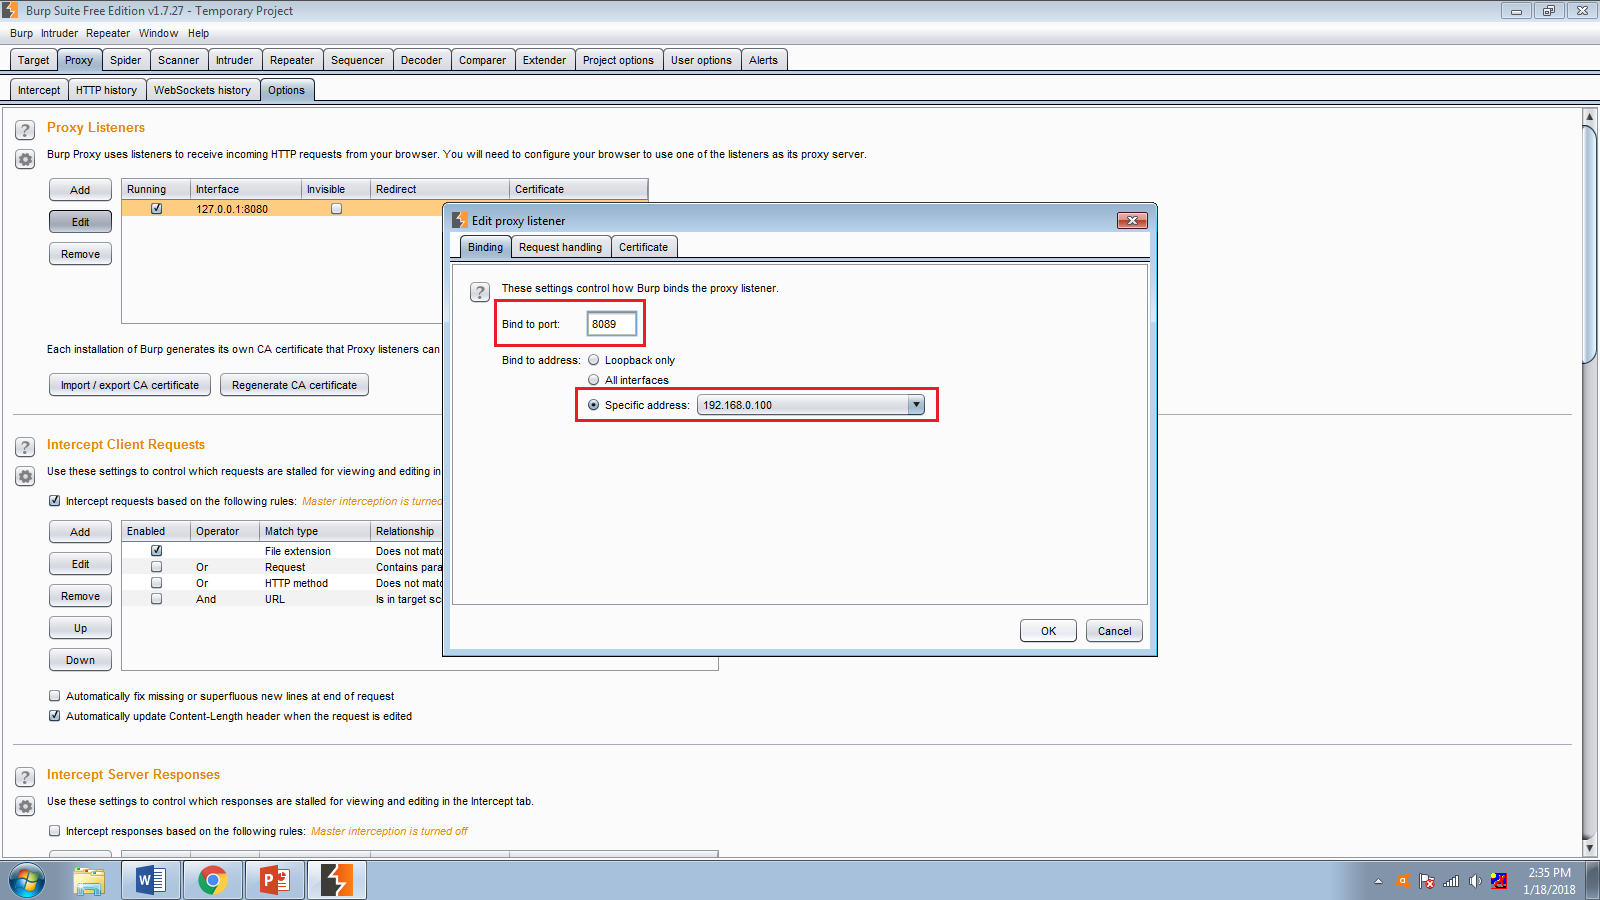Open help for Proxy Listeners section
1600x900 pixels.
click(25, 130)
